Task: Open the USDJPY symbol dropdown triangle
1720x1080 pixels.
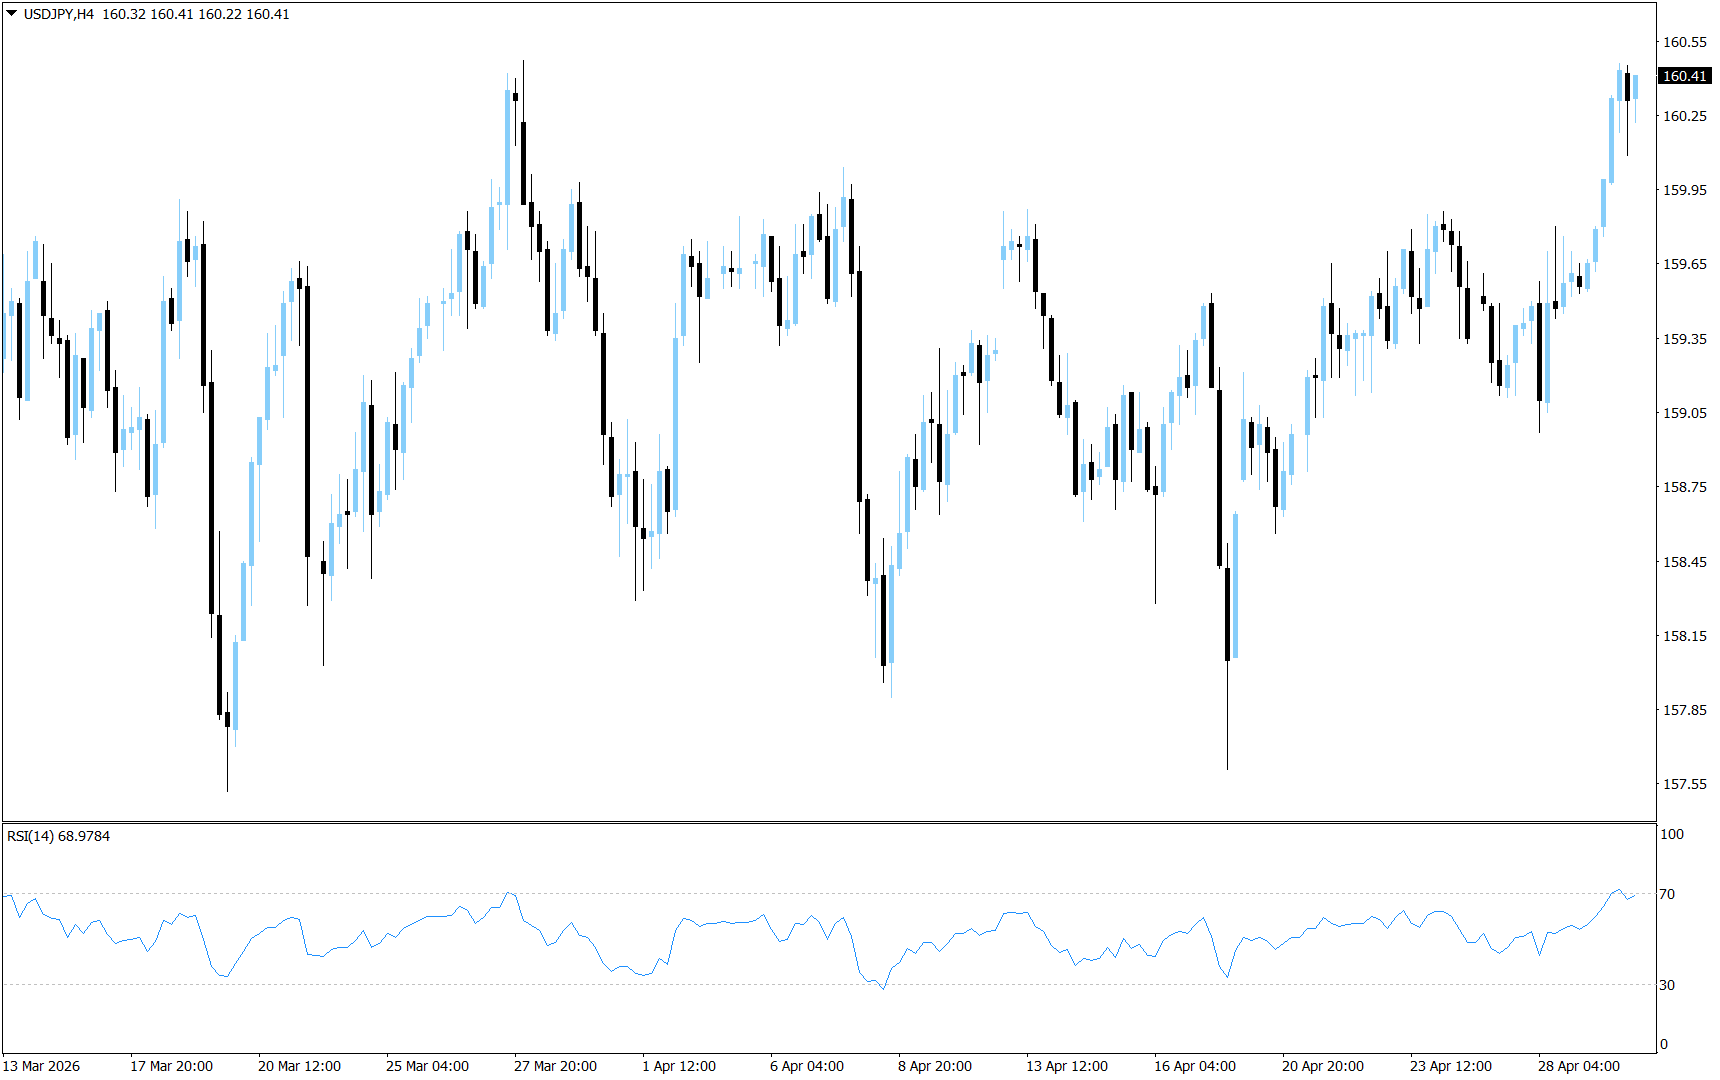Action: [x=10, y=14]
